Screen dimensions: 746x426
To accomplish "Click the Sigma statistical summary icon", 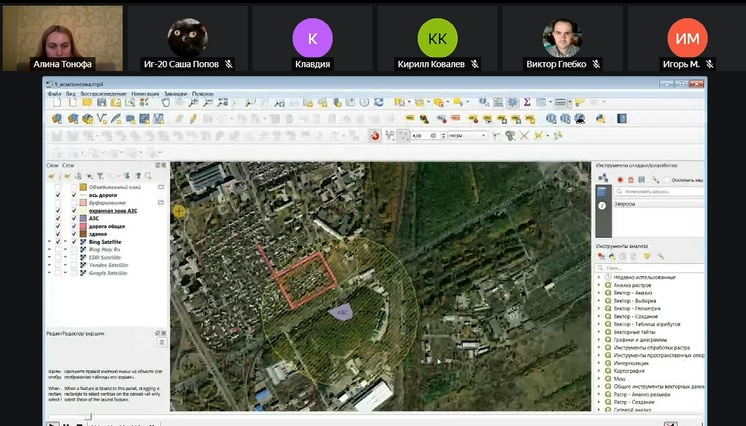I will pyautogui.click(x=527, y=102).
